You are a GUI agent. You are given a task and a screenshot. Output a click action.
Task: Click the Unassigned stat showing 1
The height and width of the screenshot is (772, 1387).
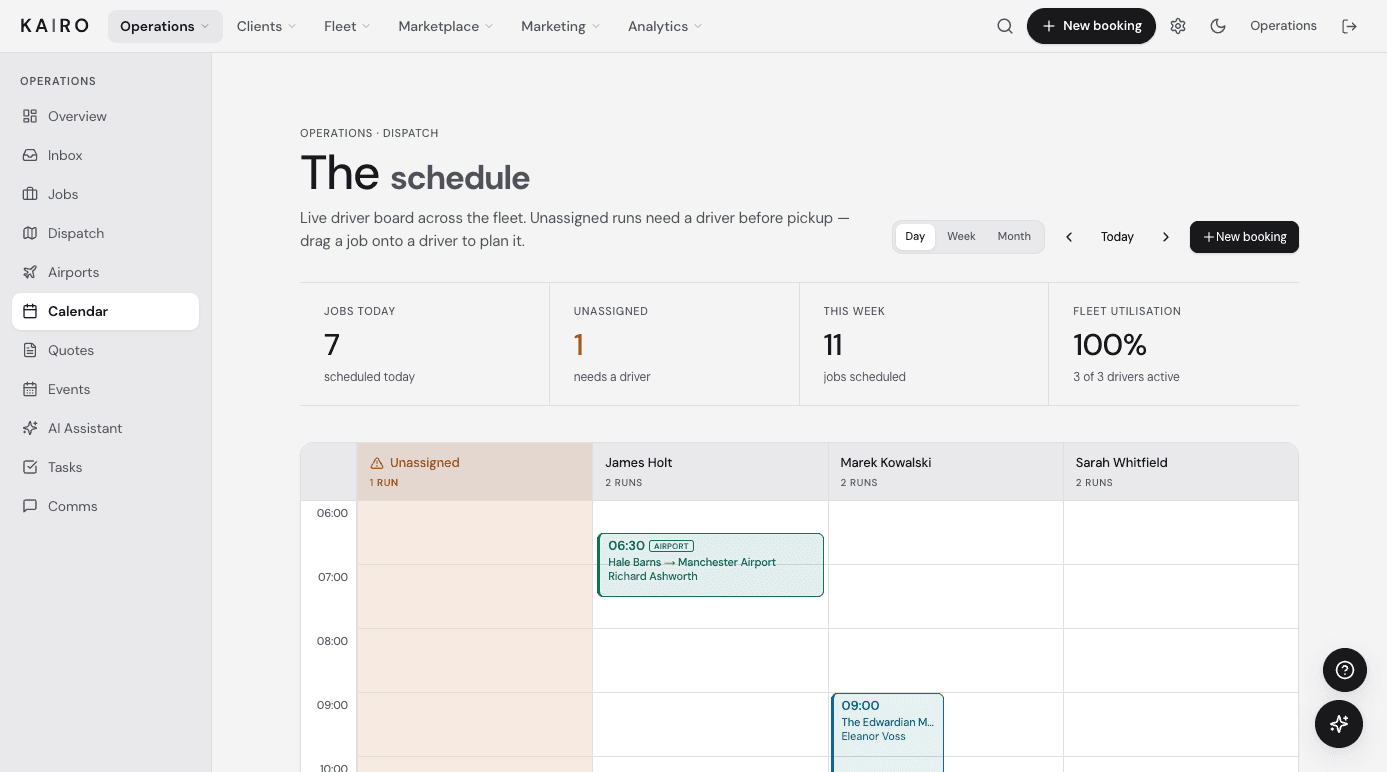pyautogui.click(x=674, y=344)
